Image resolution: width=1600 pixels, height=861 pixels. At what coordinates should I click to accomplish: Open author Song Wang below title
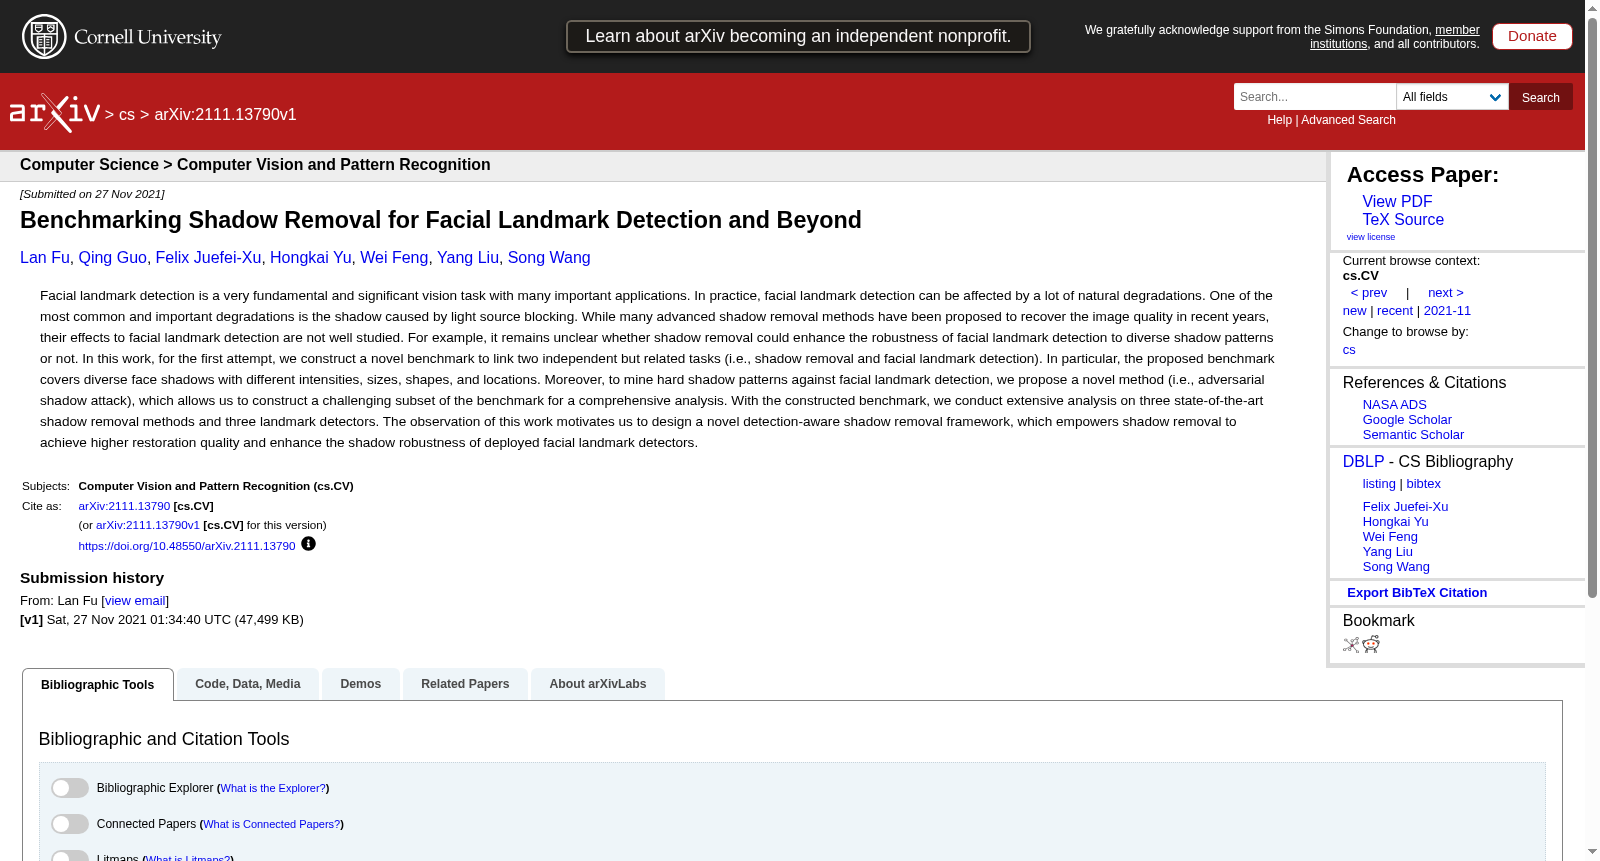click(549, 258)
